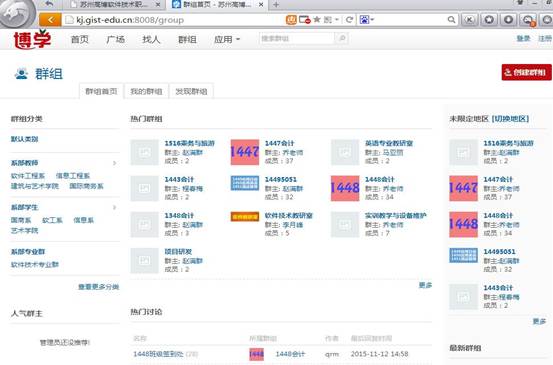
Task: Open the 1447会计 group title in hot groups
Action: pos(279,143)
